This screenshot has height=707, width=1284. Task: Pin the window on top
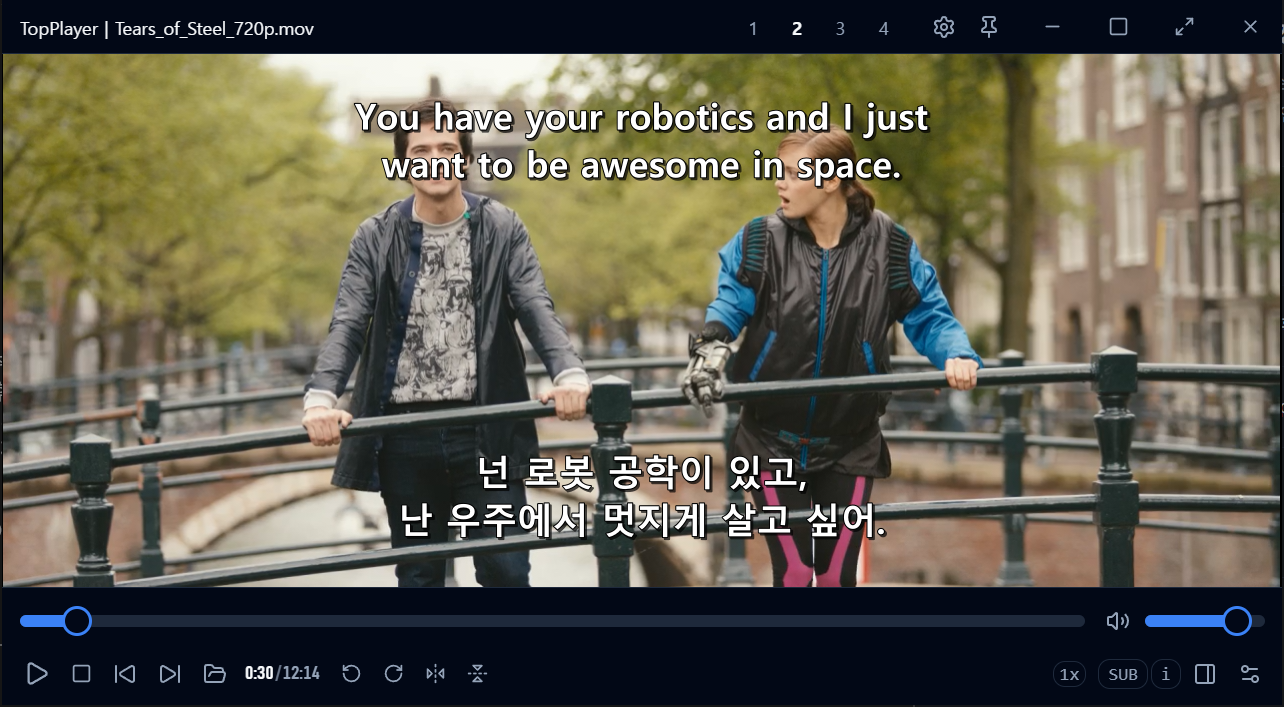point(989,27)
